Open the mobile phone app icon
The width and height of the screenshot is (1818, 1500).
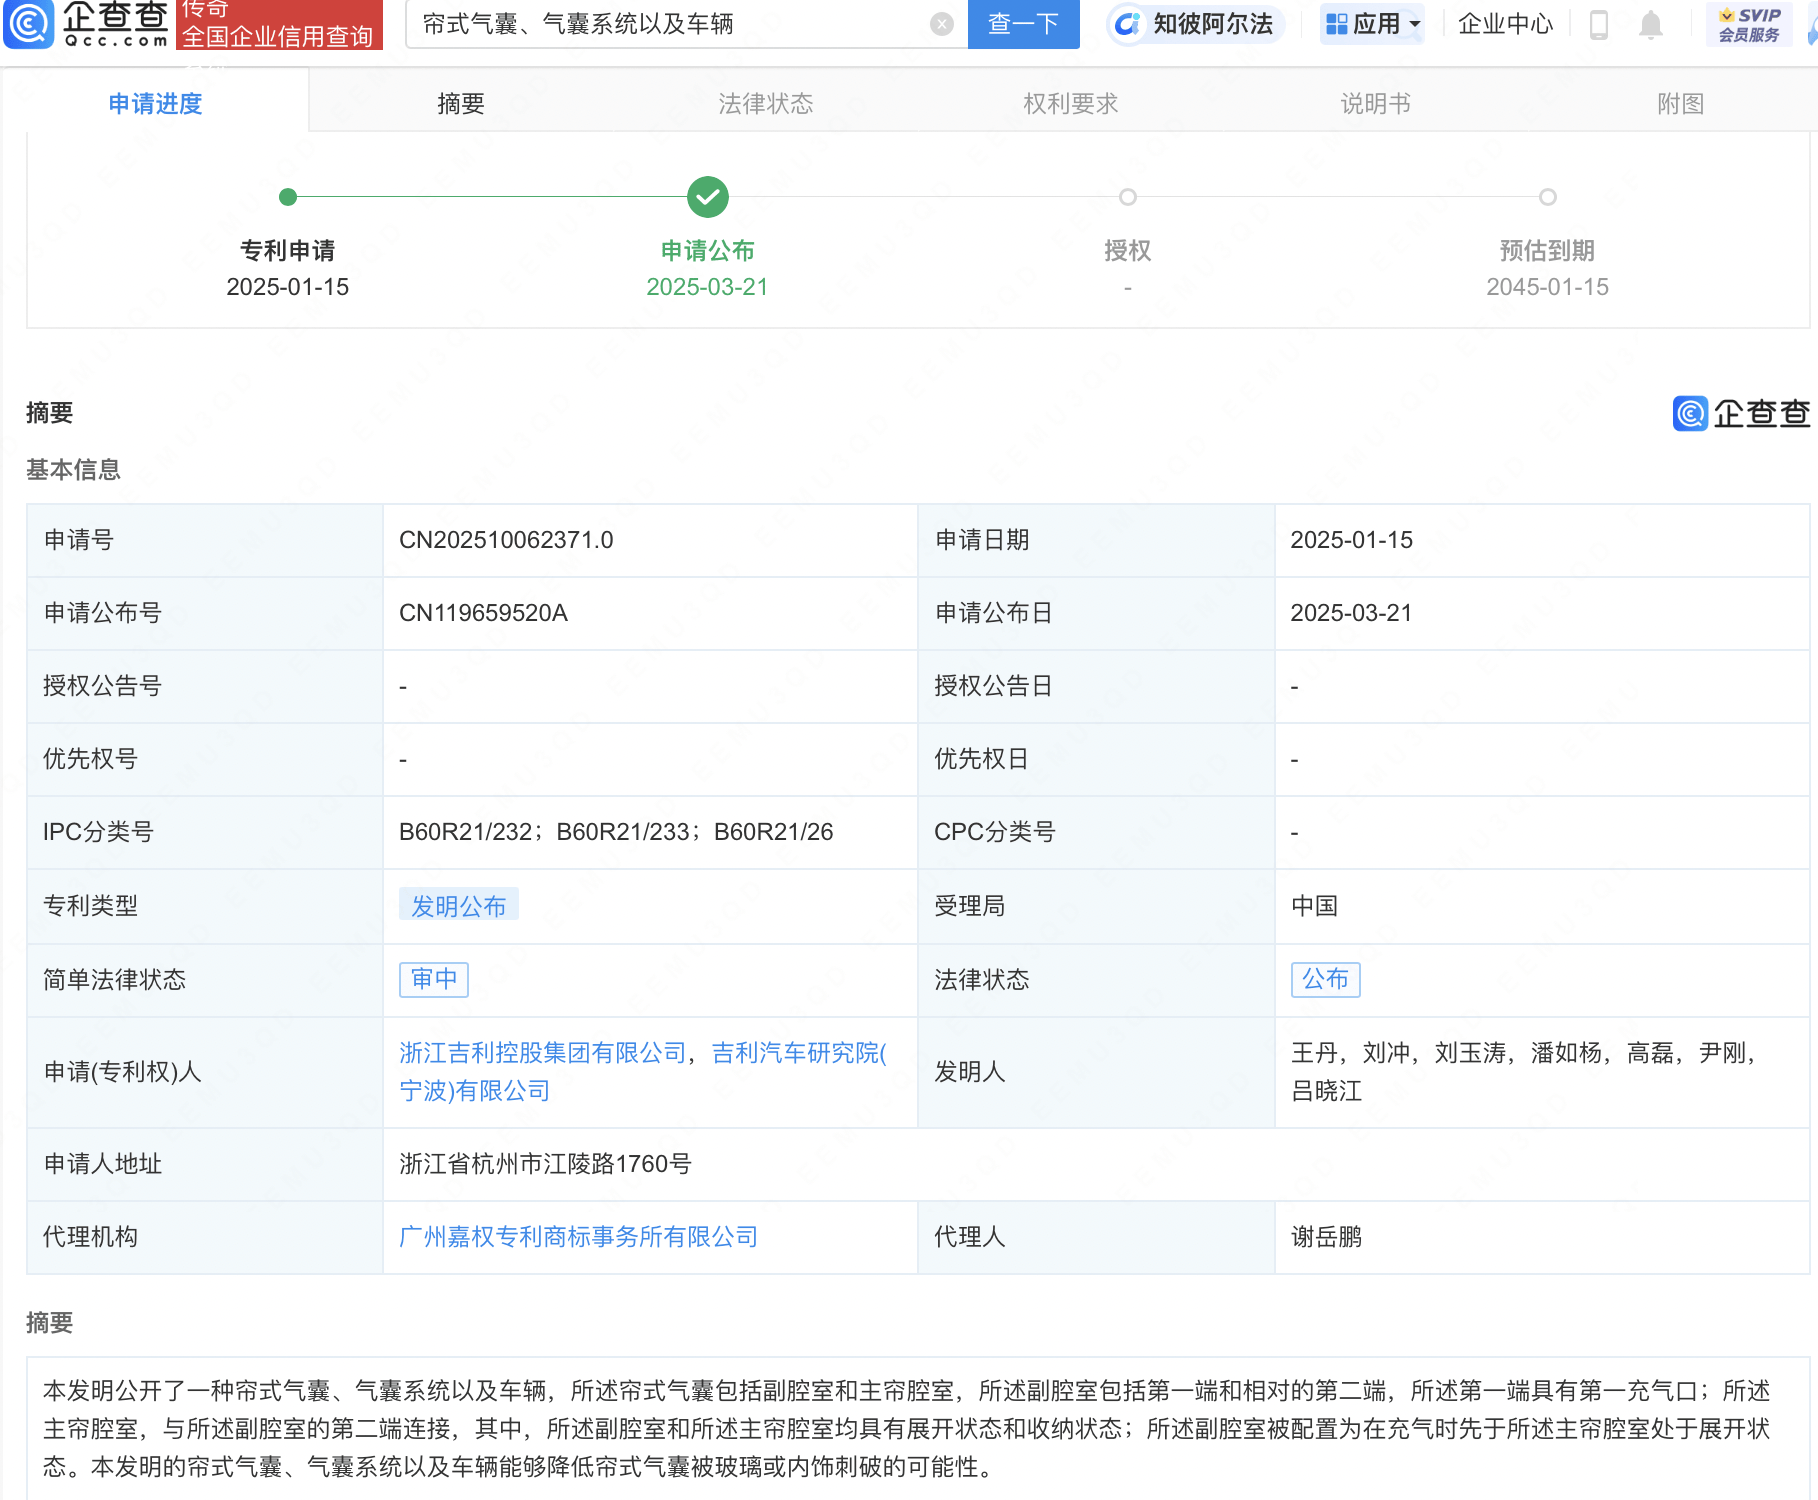tap(1599, 24)
